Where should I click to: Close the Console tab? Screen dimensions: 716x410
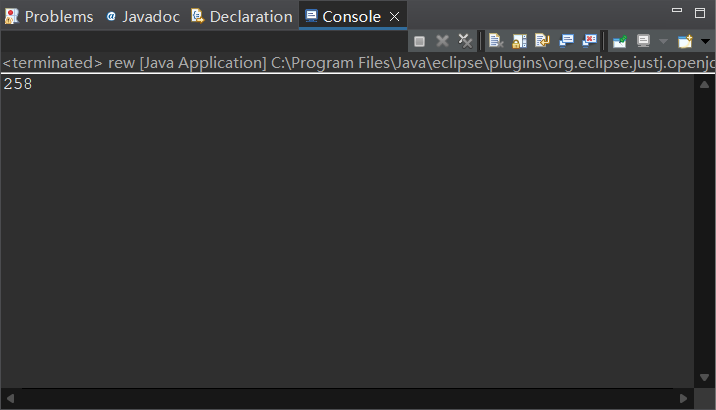click(395, 17)
